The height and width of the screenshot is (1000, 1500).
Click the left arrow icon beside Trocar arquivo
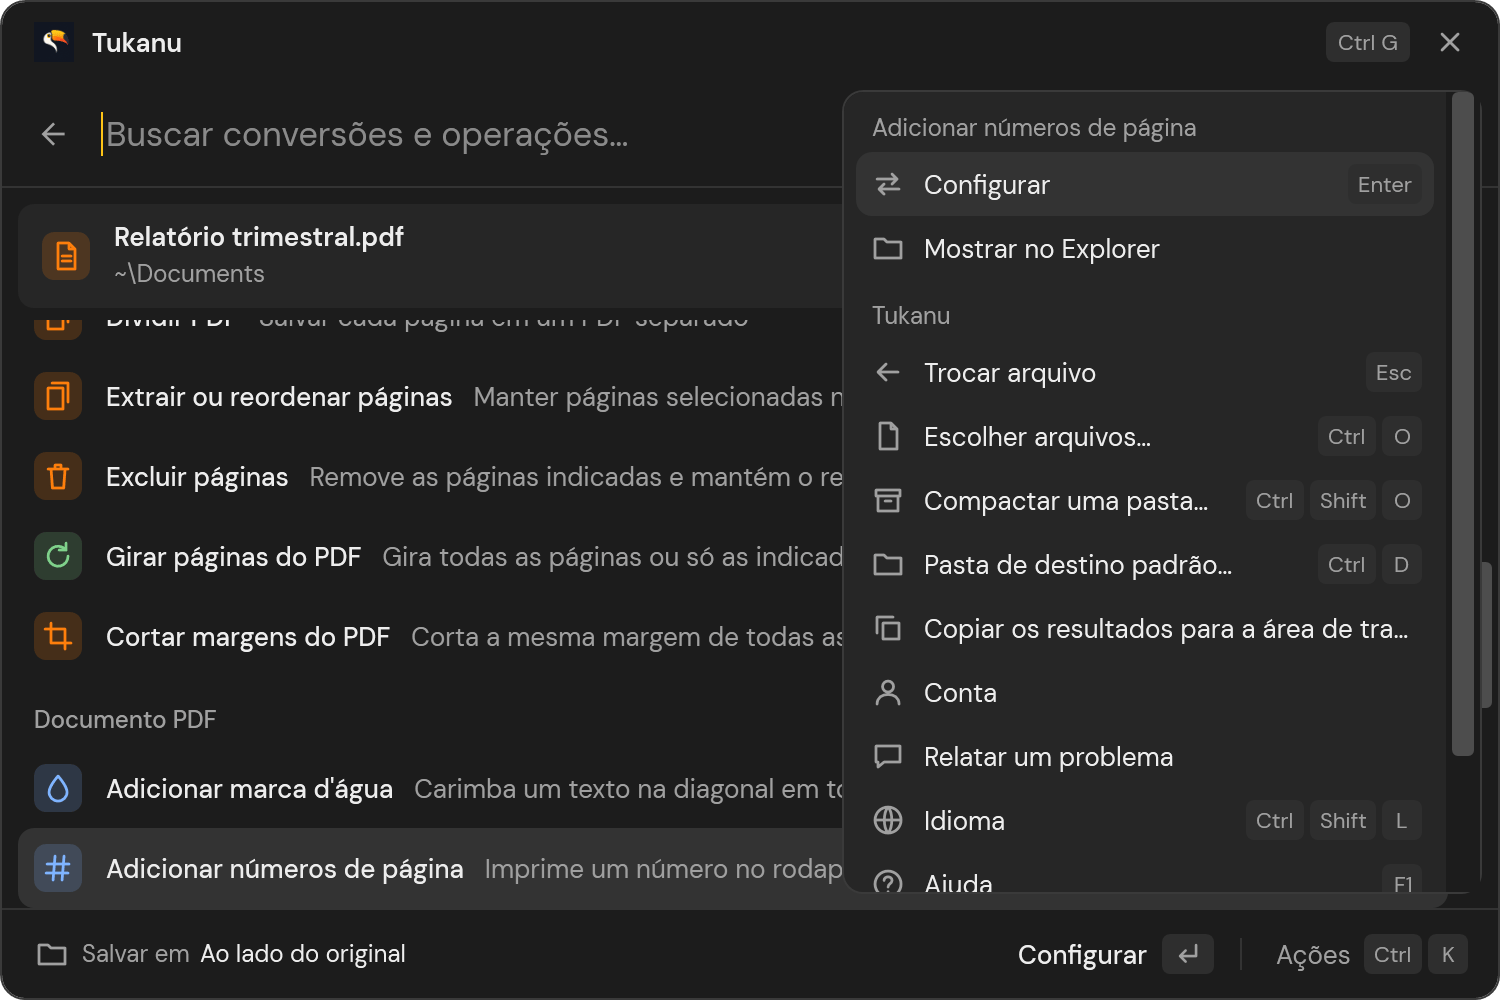pos(888,372)
